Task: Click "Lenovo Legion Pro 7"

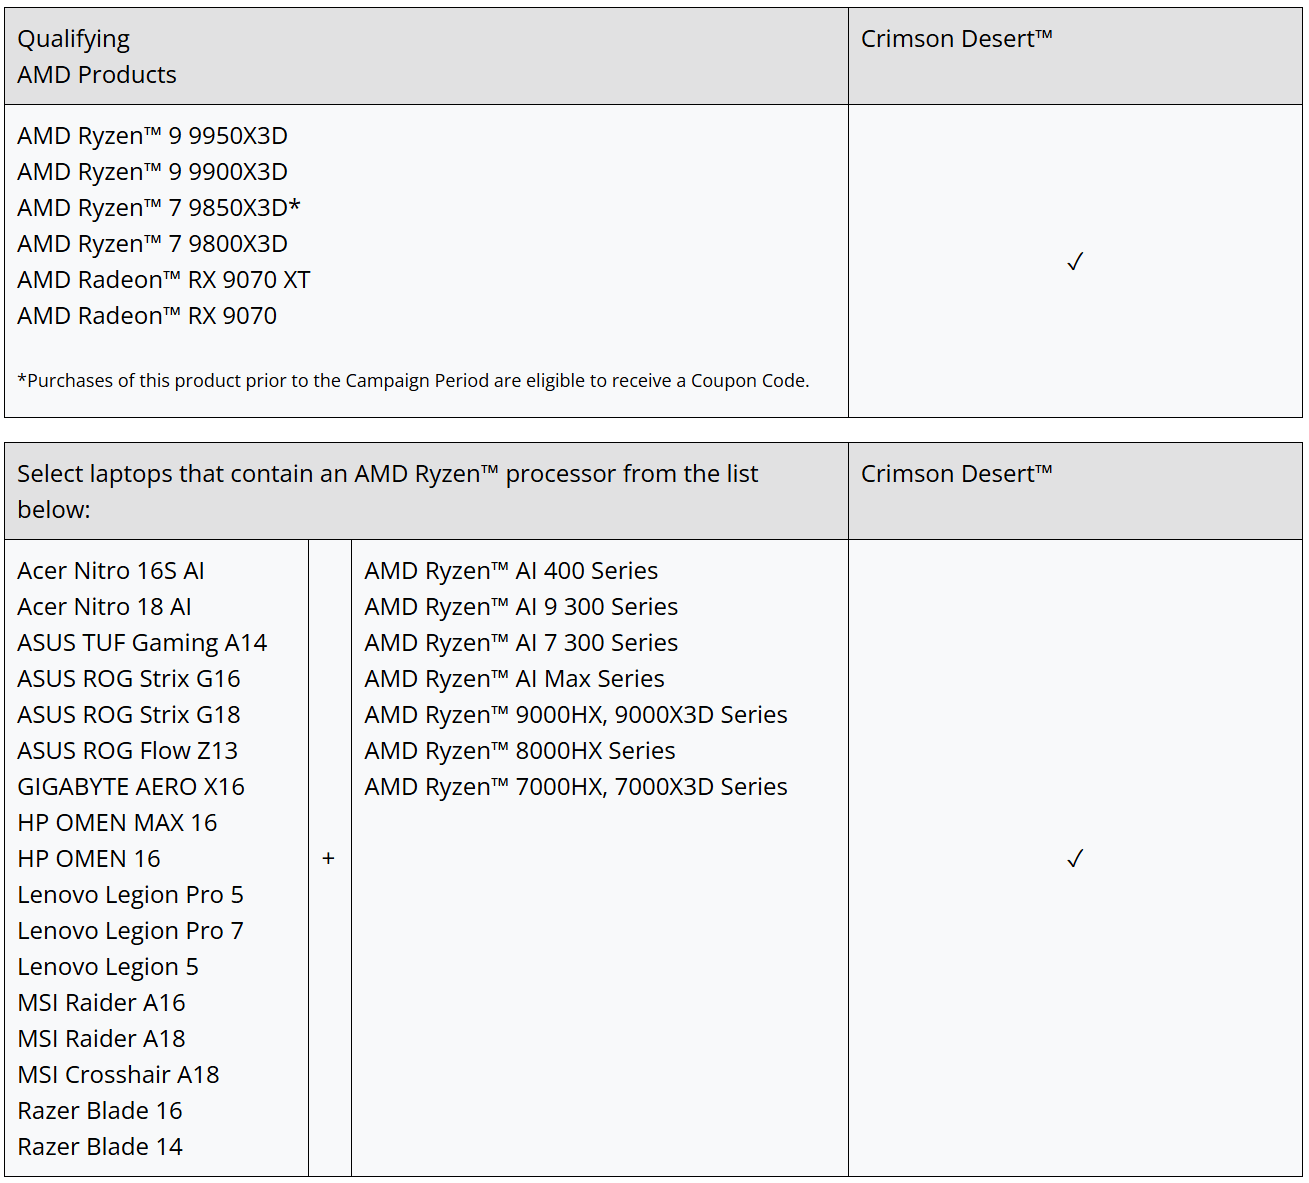Action: [x=130, y=931]
